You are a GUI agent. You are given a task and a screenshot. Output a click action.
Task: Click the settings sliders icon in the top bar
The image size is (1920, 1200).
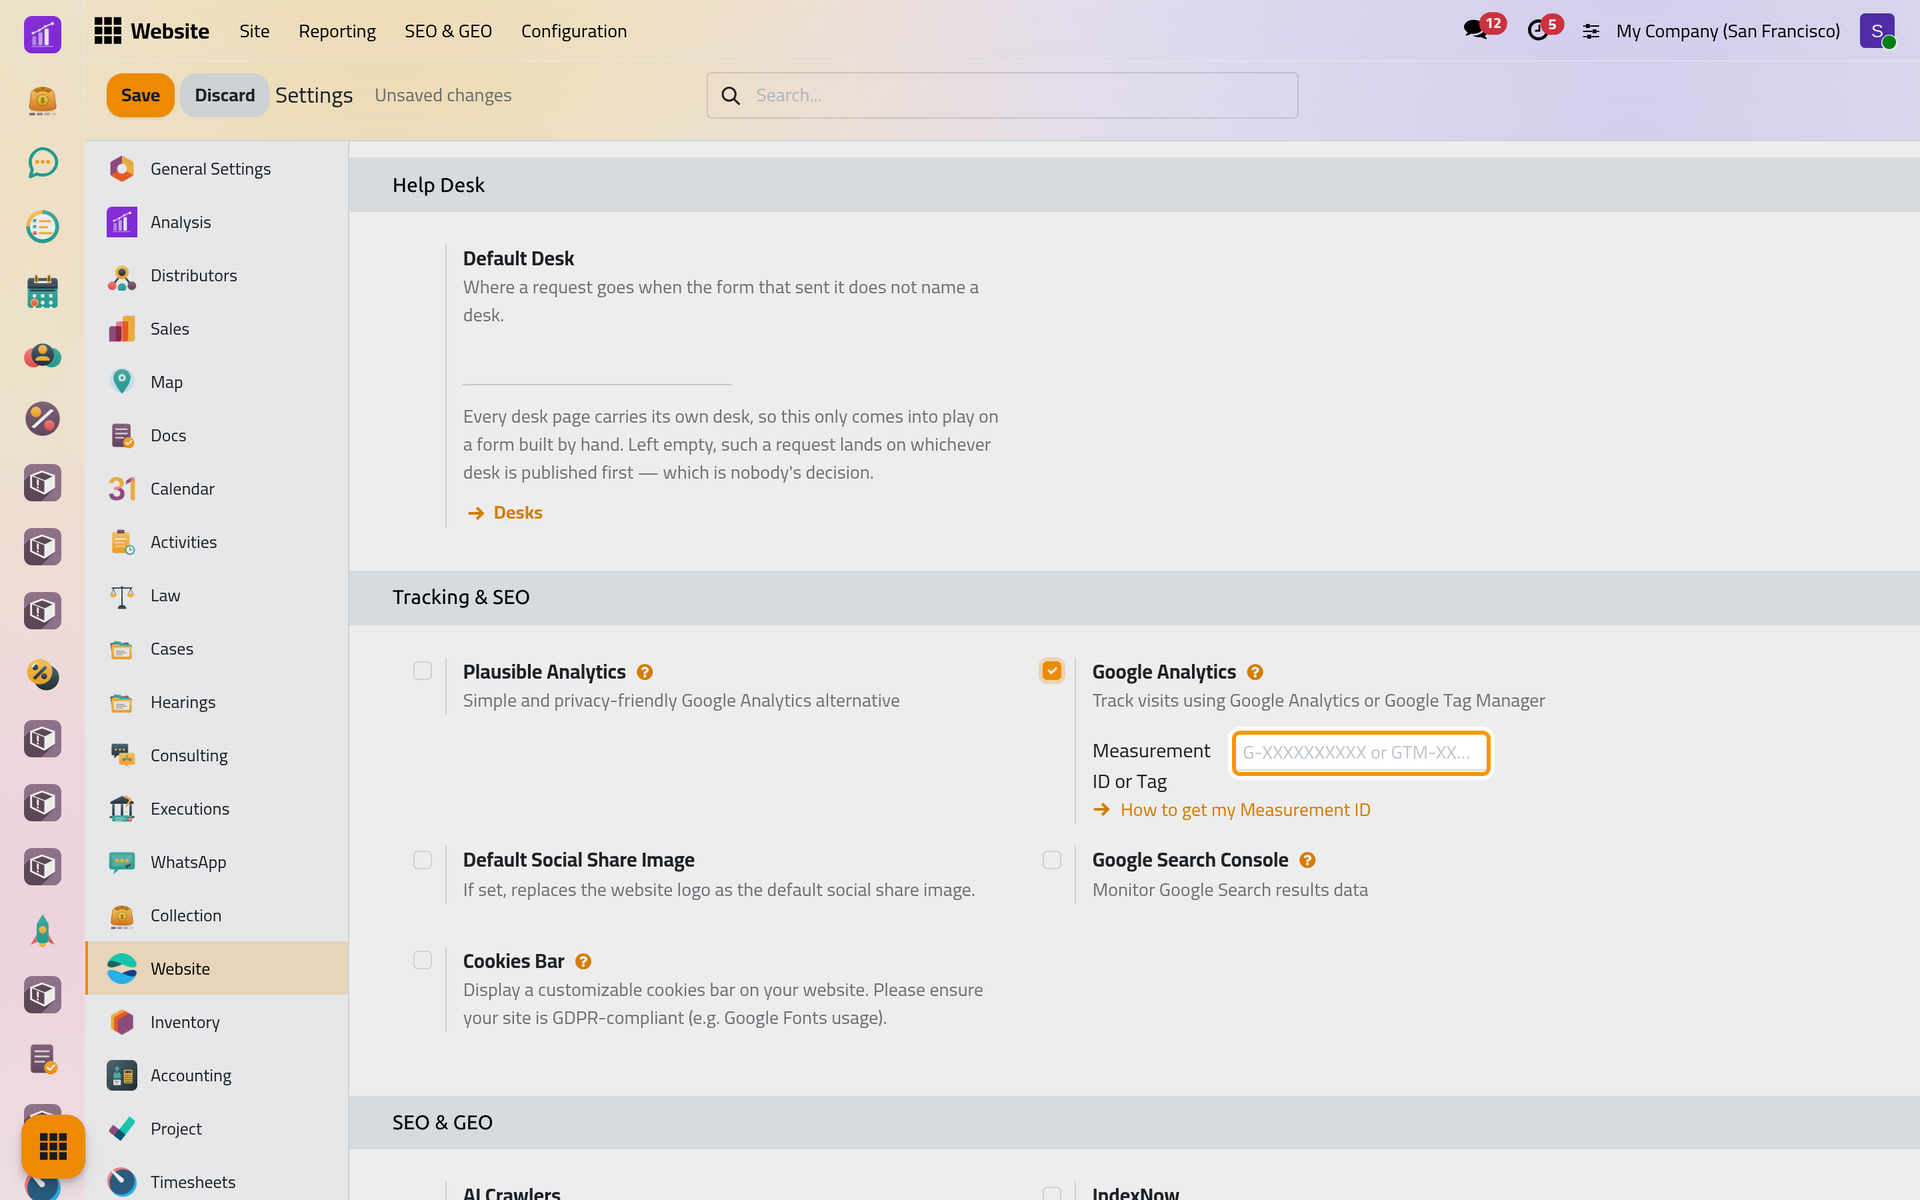pos(1591,31)
